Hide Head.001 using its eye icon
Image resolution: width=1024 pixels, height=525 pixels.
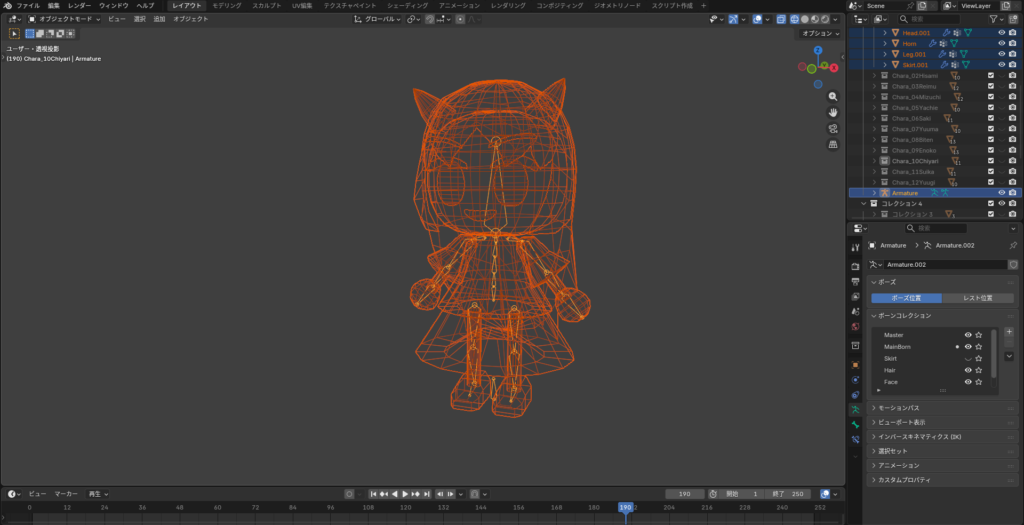coord(1001,32)
